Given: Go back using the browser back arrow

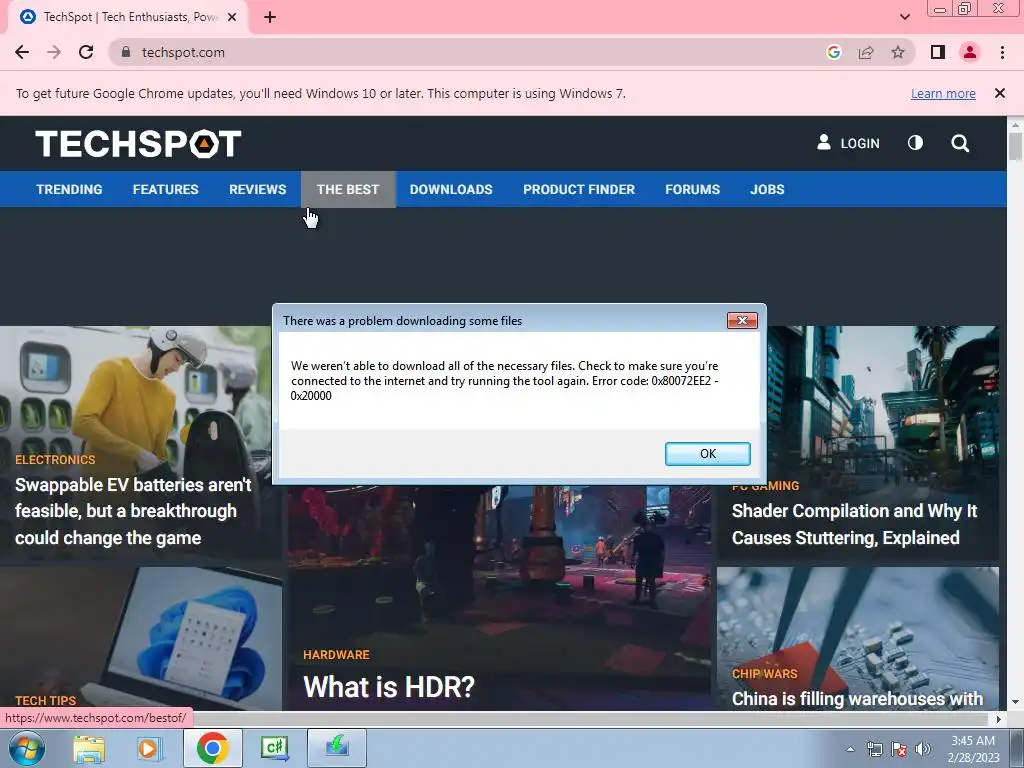Looking at the screenshot, I should (22, 52).
